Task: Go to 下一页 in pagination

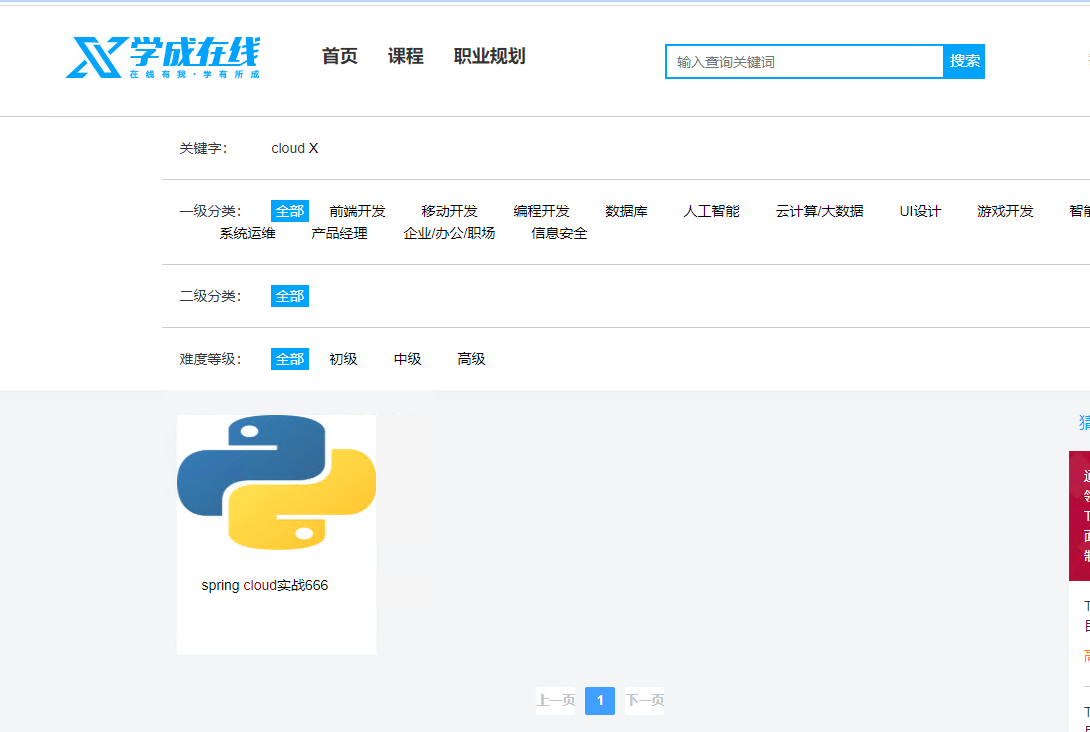Action: [644, 701]
